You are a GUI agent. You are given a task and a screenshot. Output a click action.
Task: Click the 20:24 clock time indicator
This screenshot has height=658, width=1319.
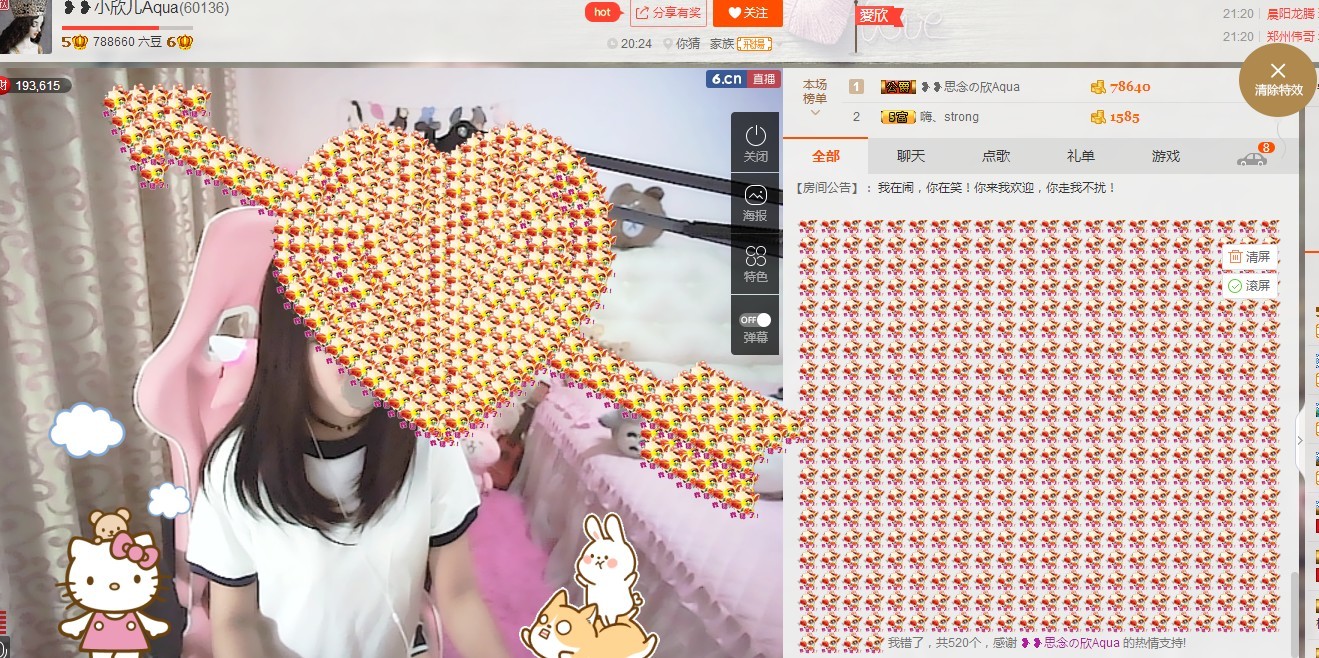(x=629, y=43)
